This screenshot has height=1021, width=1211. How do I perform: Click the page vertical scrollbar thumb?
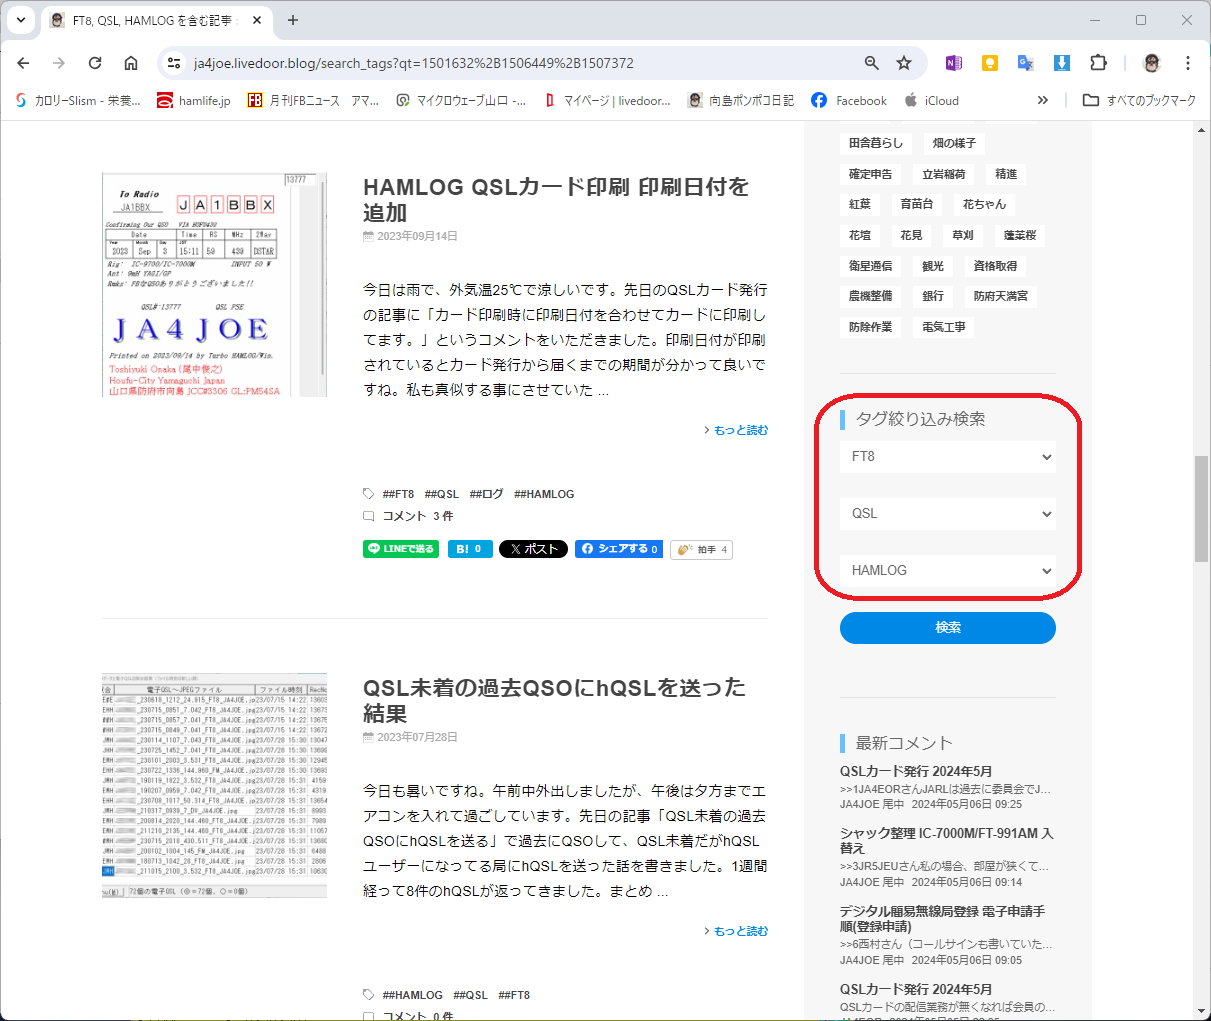pyautogui.click(x=1201, y=508)
